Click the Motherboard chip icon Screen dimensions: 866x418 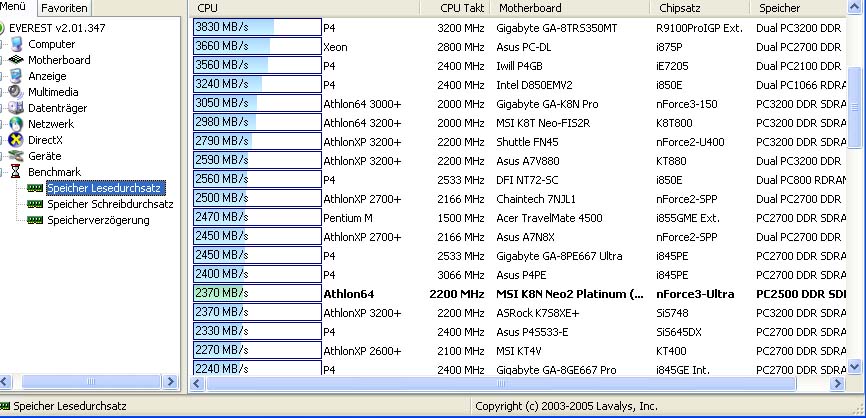click(x=16, y=60)
